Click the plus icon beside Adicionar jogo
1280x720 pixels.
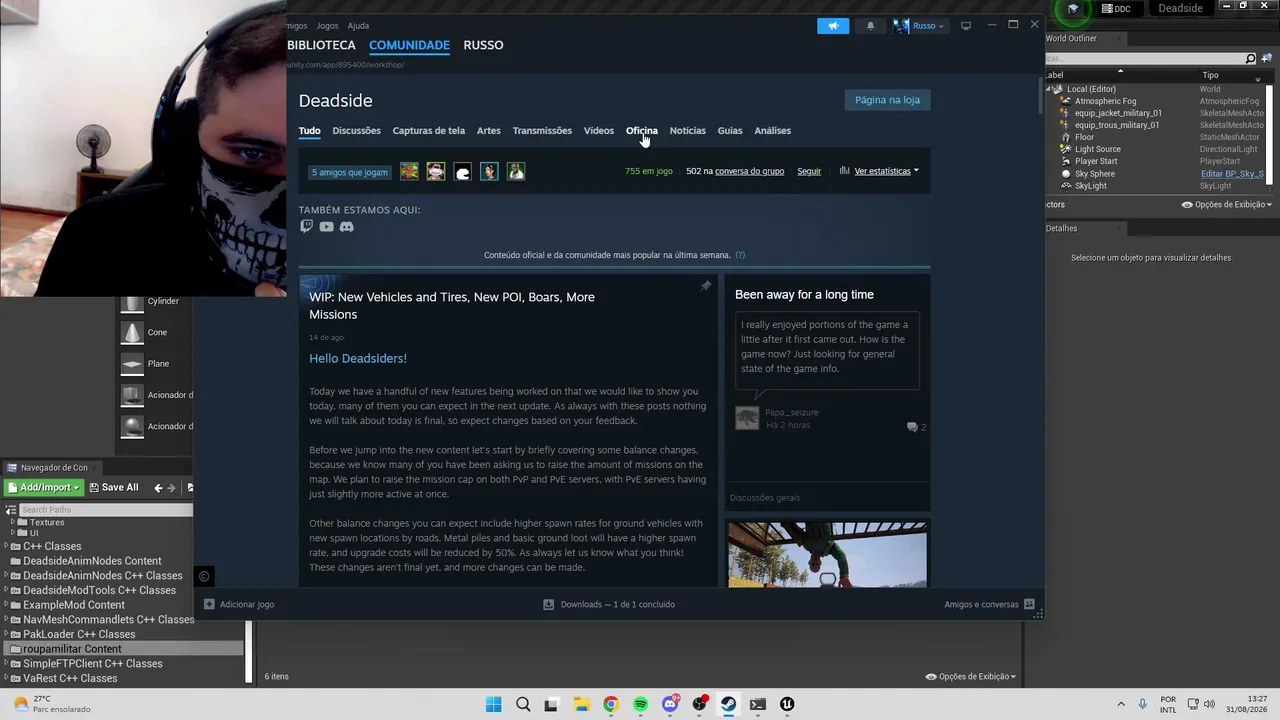(209, 604)
